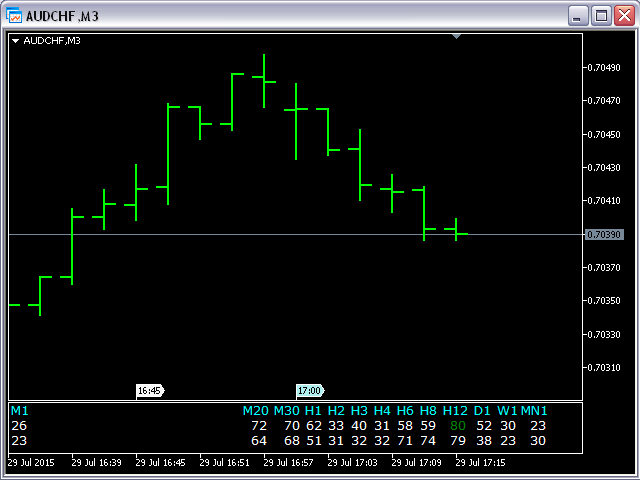640x480 pixels.
Task: Click the AUDCHF,M3 window title text
Action: 62,16
